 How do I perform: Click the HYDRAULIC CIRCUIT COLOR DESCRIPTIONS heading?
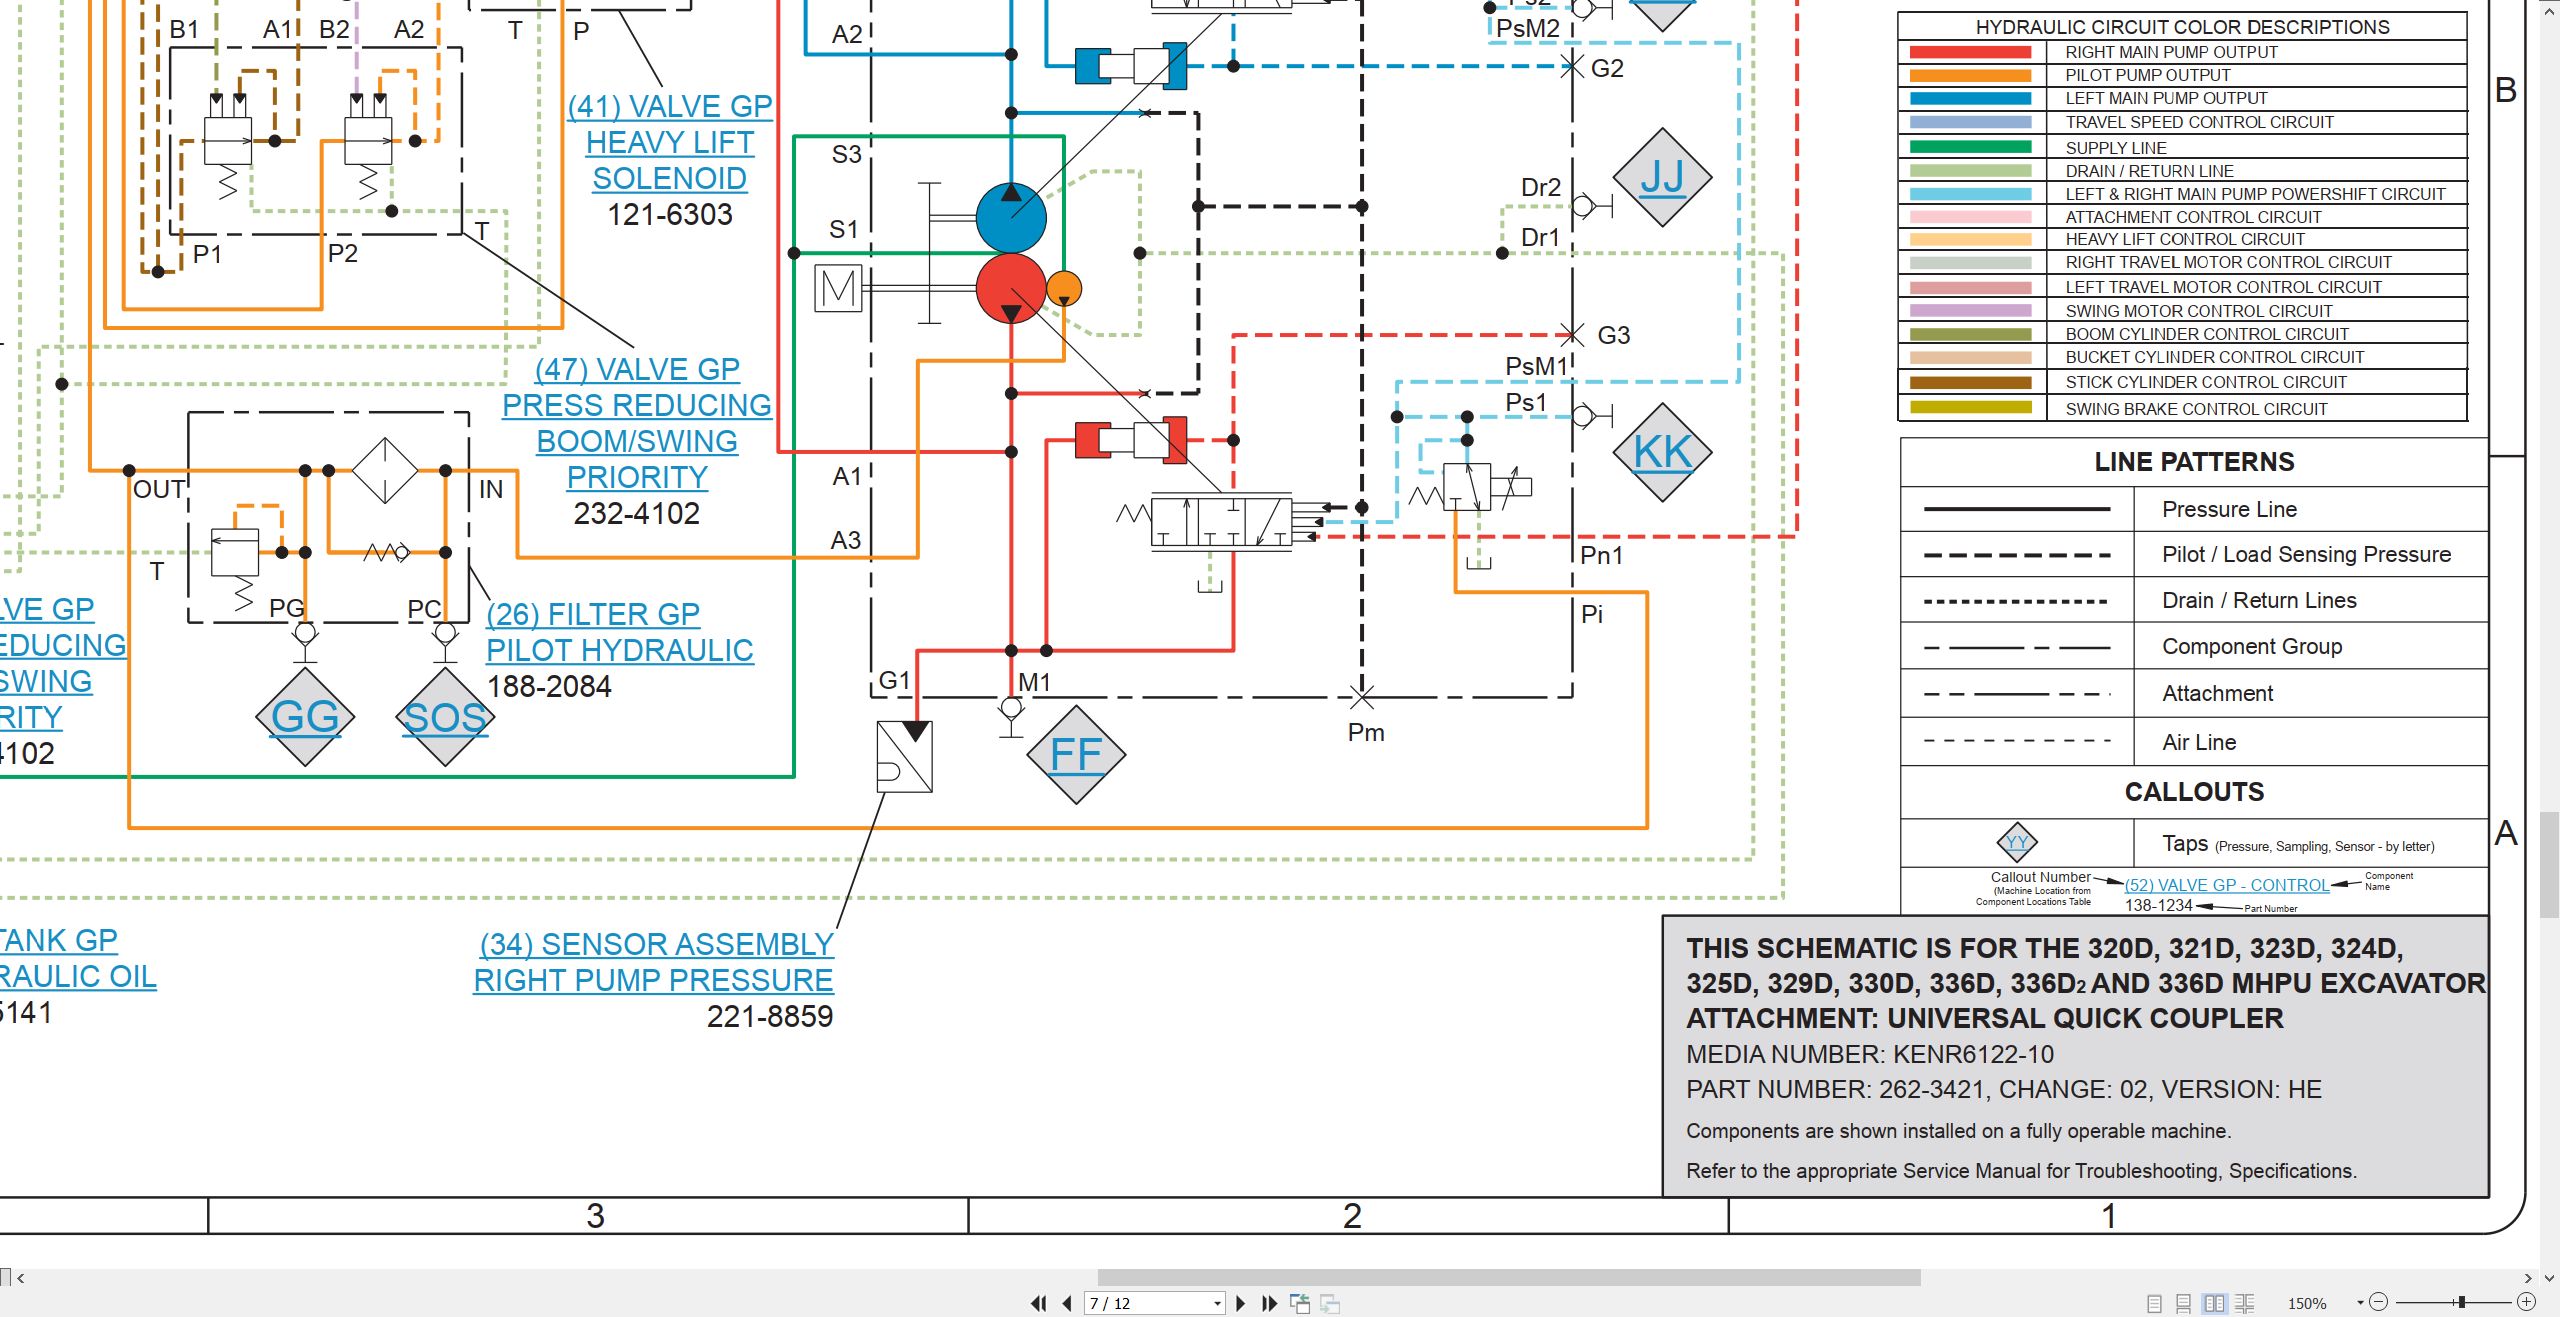point(2183,27)
